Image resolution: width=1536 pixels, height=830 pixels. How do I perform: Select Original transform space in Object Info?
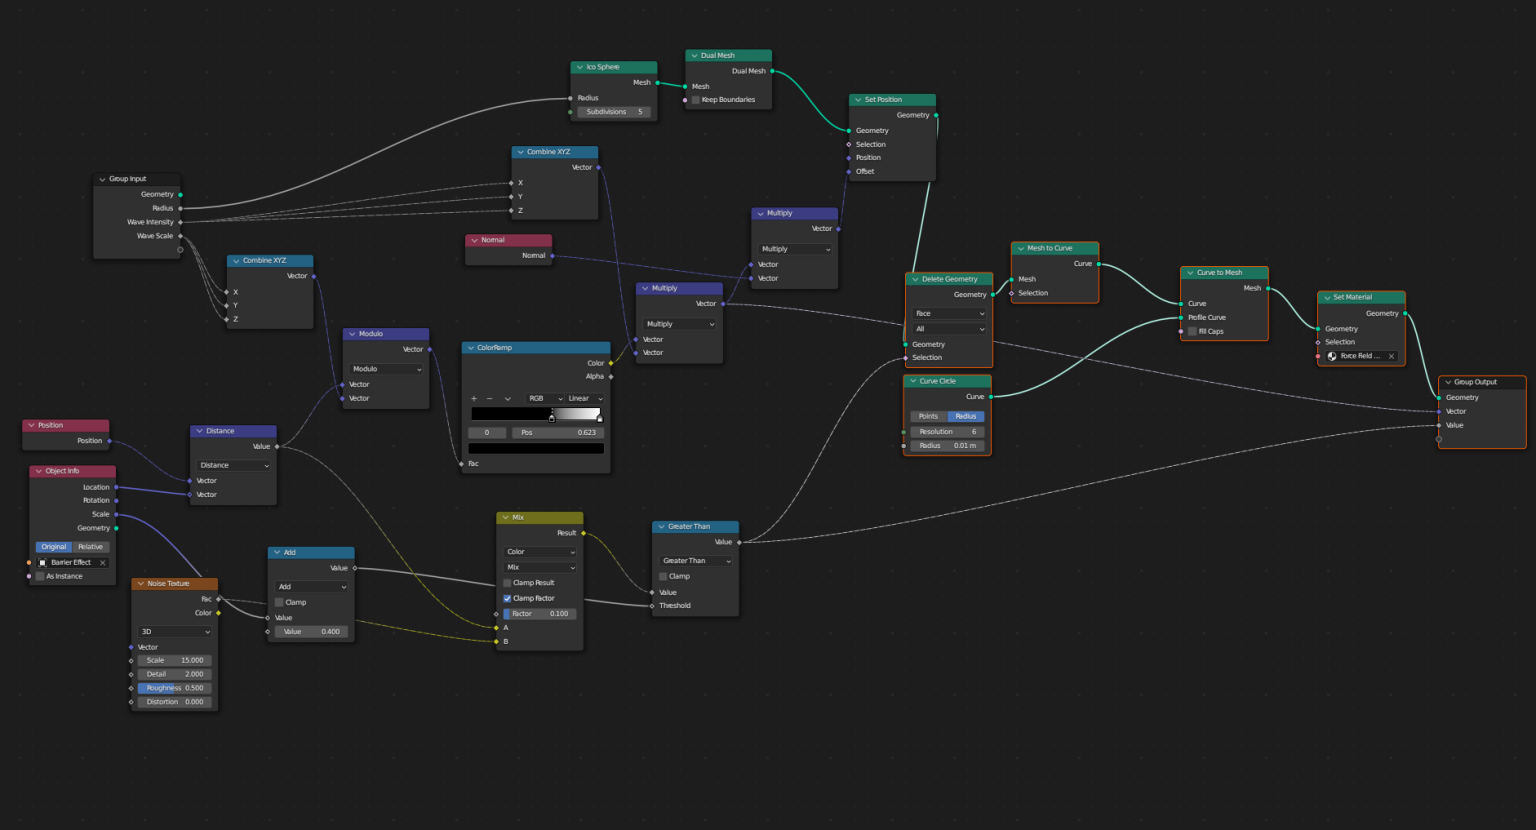click(54, 547)
